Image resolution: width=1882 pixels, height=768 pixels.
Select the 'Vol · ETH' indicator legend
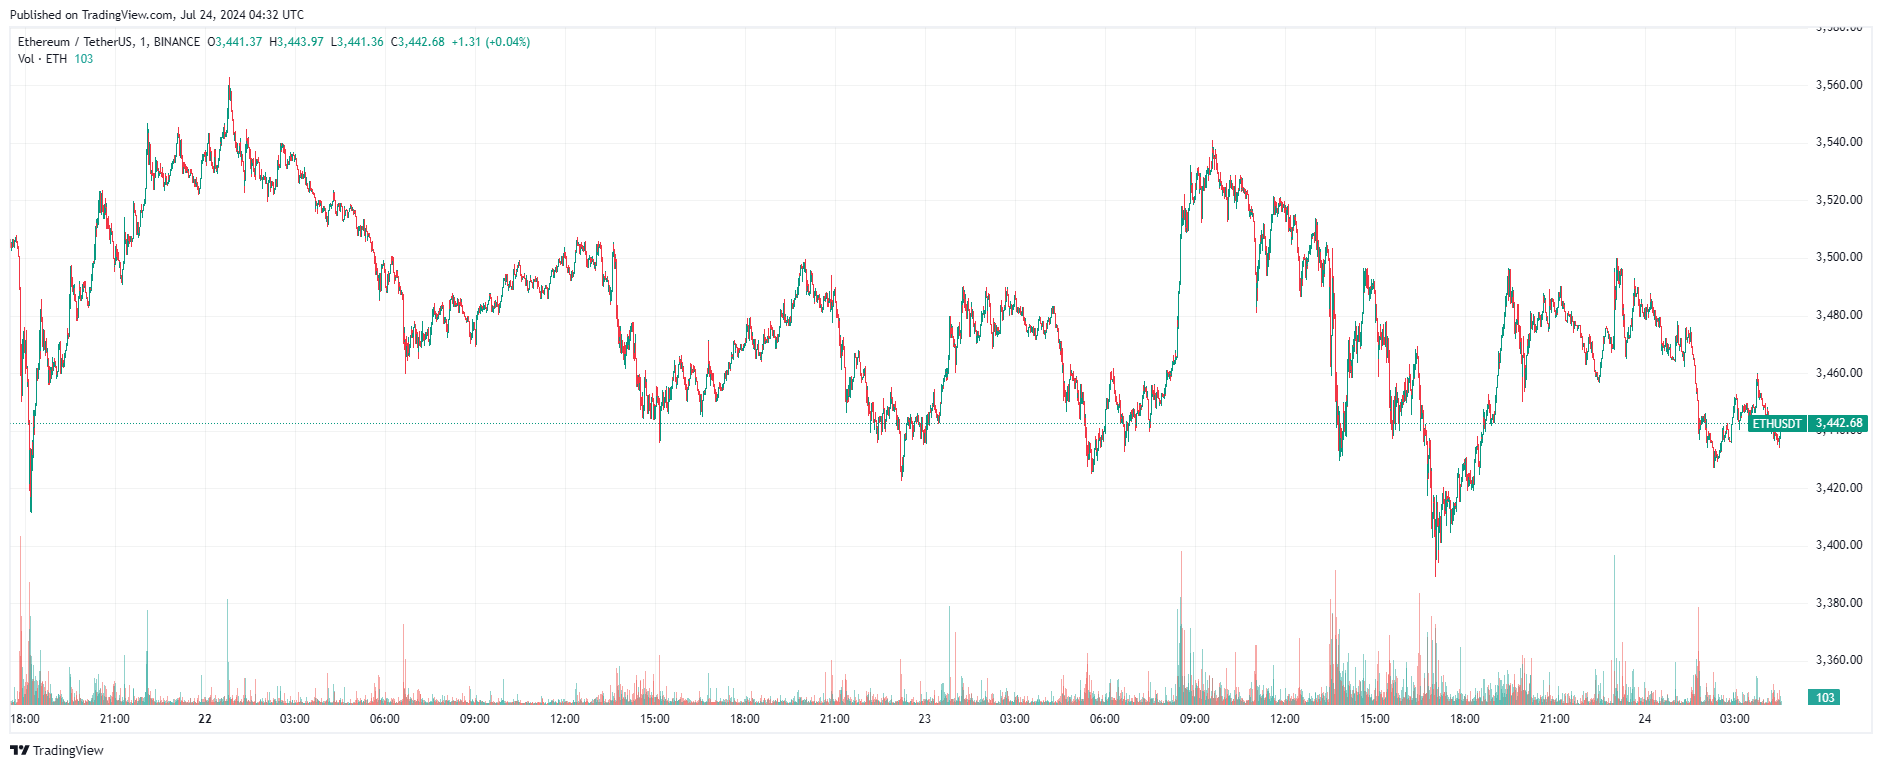(x=43, y=59)
